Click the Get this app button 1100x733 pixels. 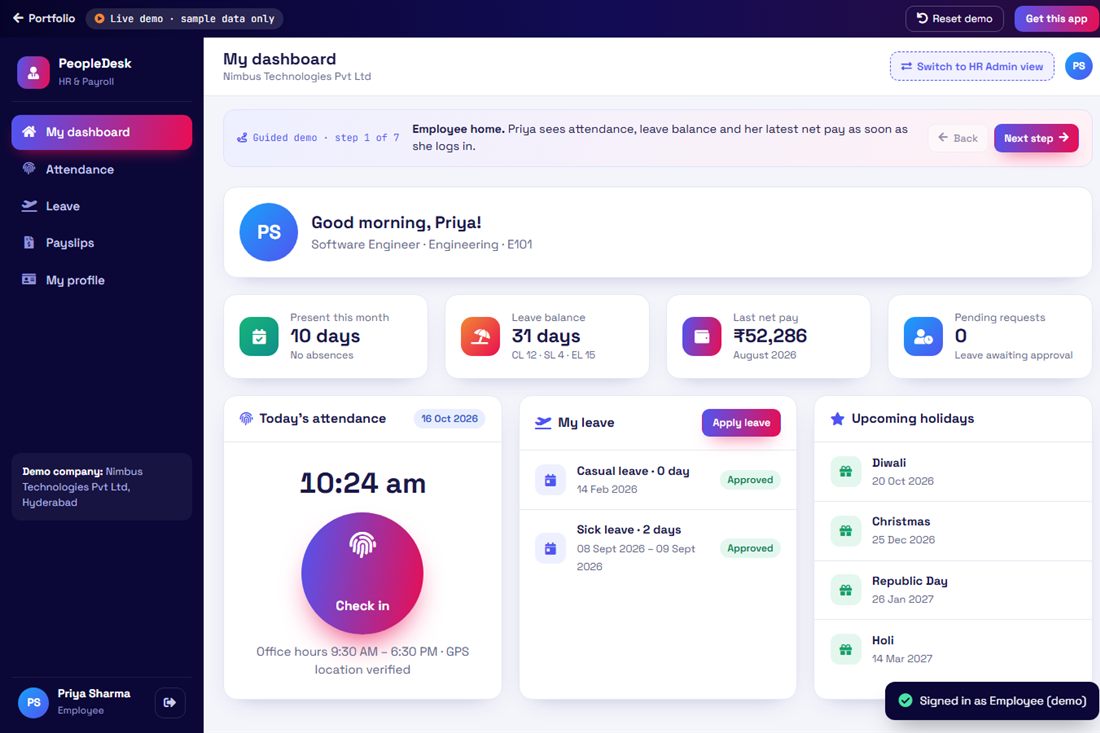(1056, 18)
